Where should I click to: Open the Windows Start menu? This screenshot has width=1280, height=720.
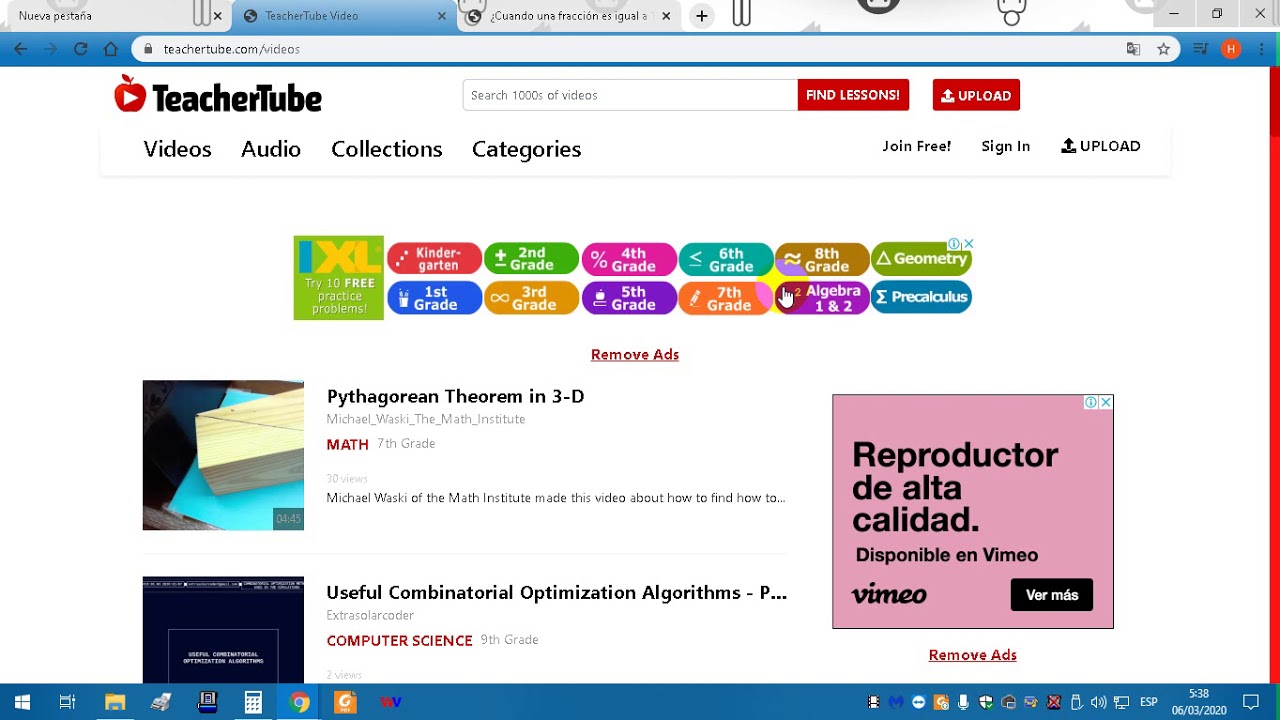(22, 702)
